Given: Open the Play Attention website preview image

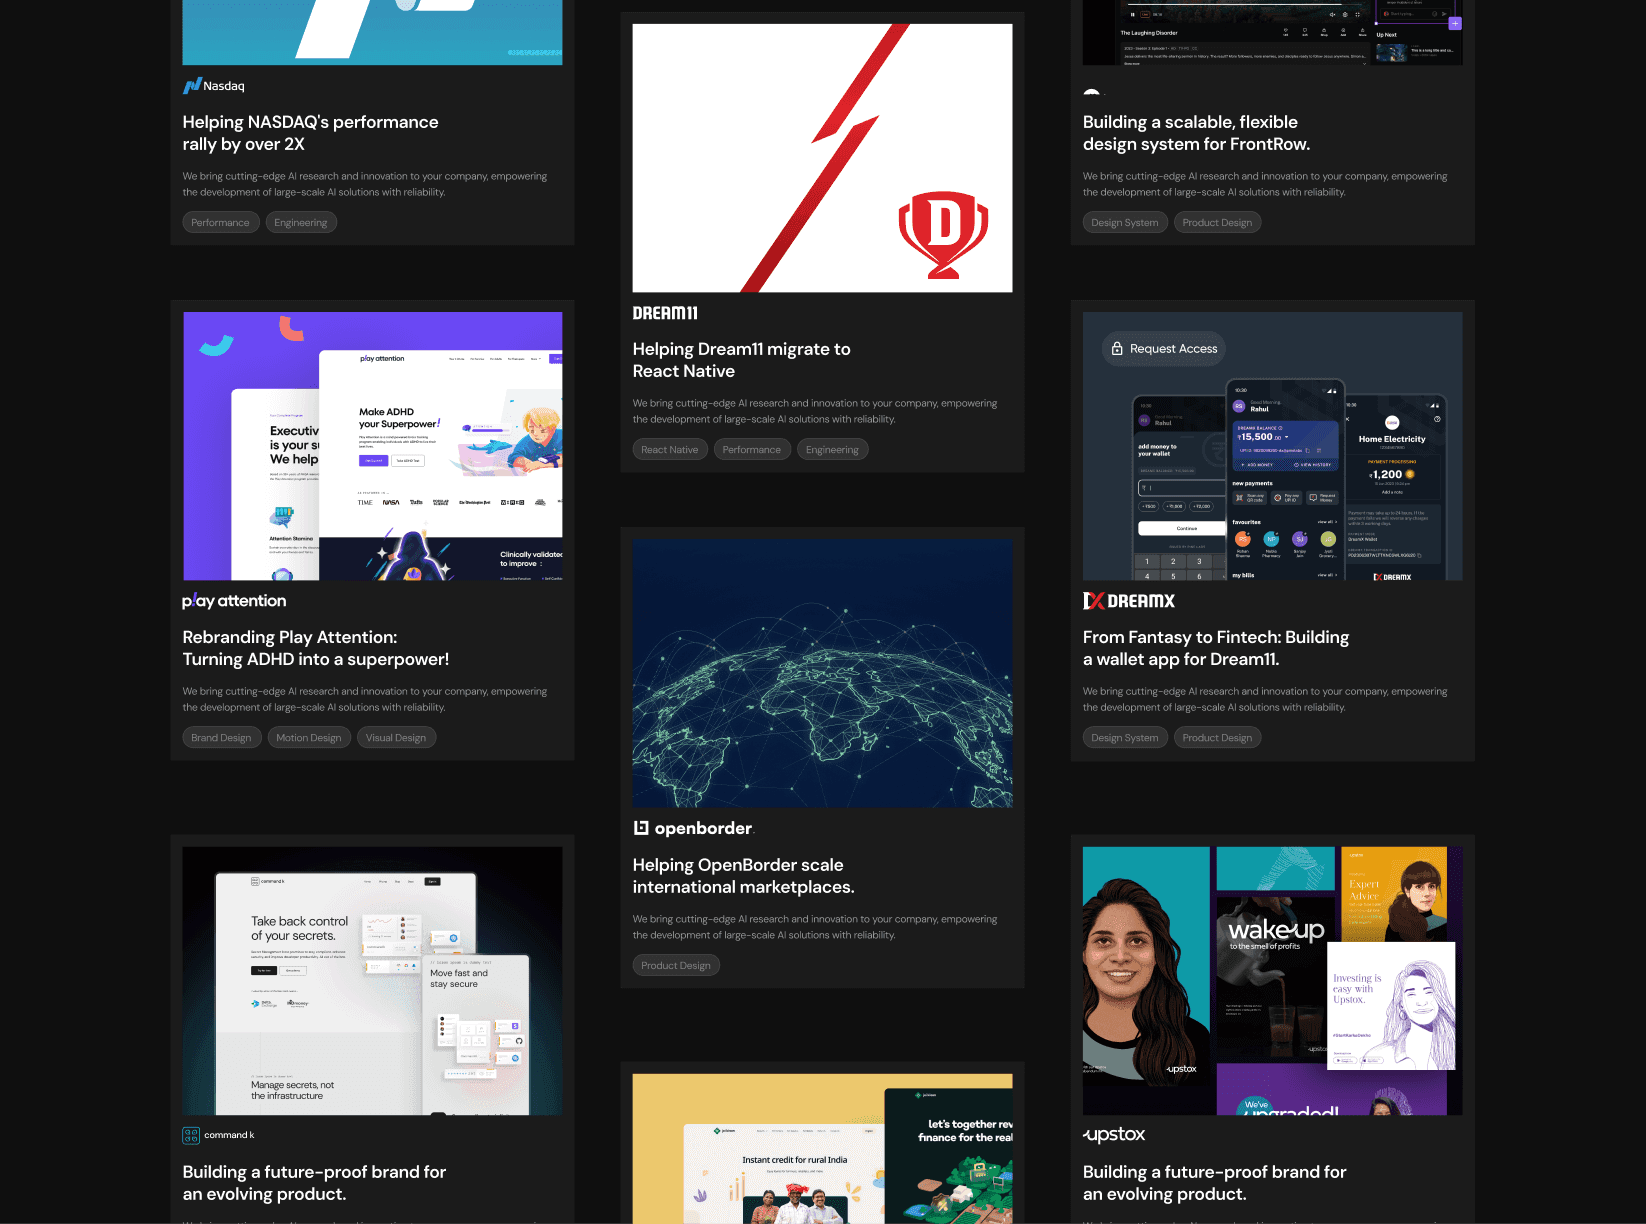Looking at the screenshot, I should (372, 446).
